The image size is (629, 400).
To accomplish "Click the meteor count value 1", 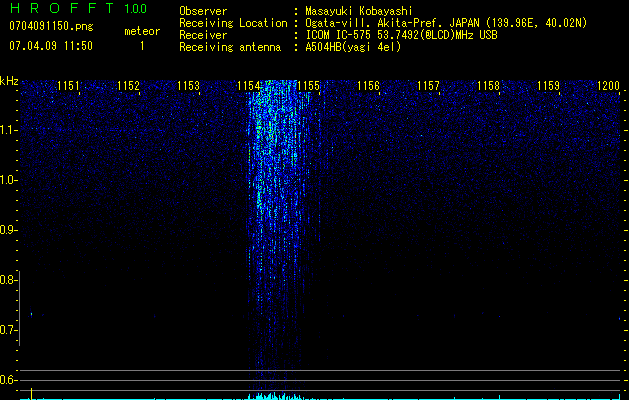I will [142, 46].
